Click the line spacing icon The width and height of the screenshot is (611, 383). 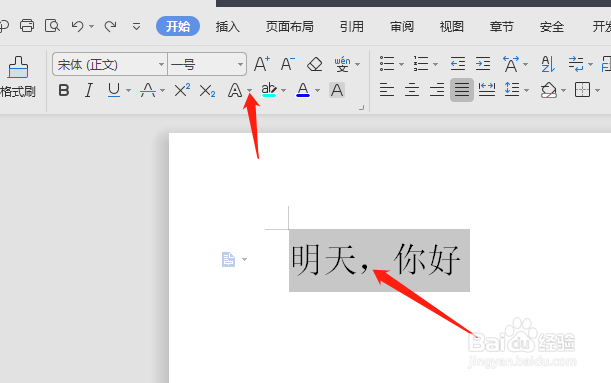[512, 90]
